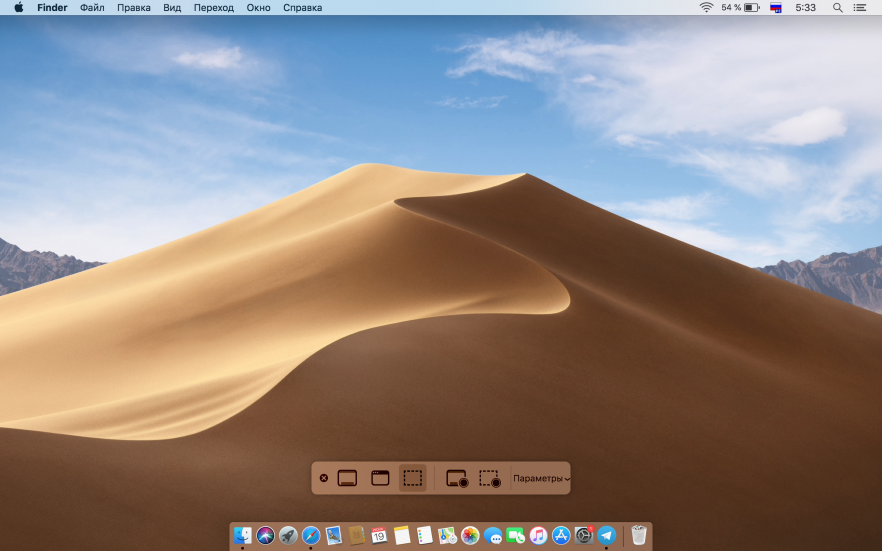The height and width of the screenshot is (551, 882).
Task: Open the Mail bird stamp icon in Dock
Action: [334, 535]
